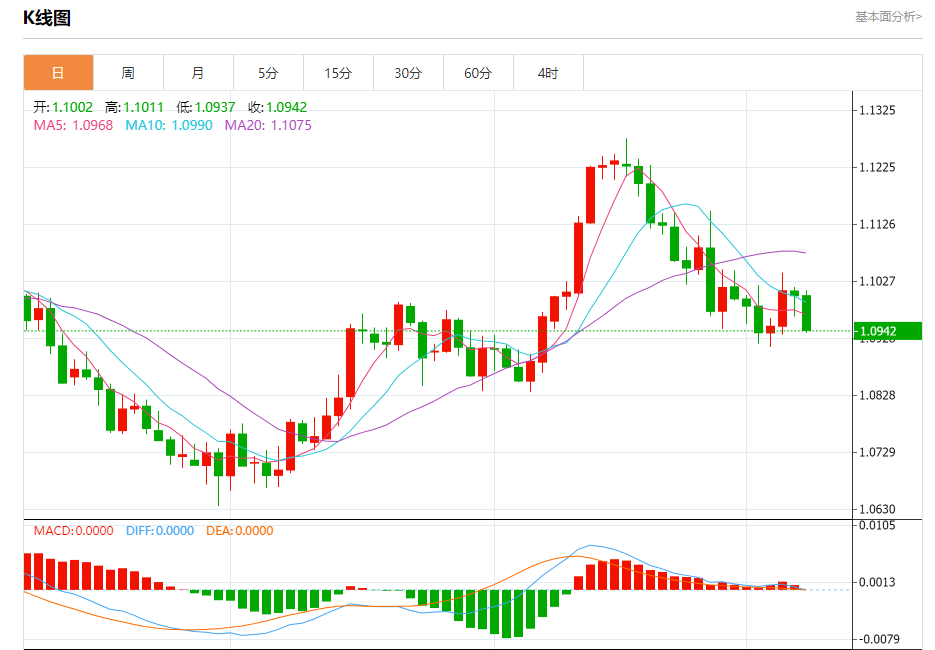
Task: Click the 1.1126 price axis label
Action: (x=877, y=224)
